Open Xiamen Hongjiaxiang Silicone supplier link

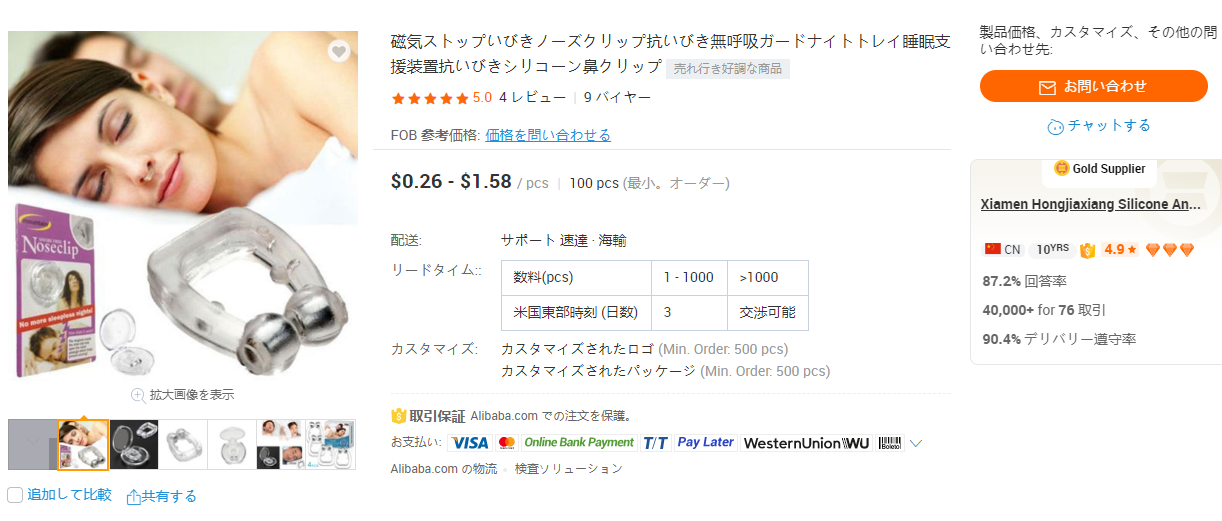[x=1090, y=204]
